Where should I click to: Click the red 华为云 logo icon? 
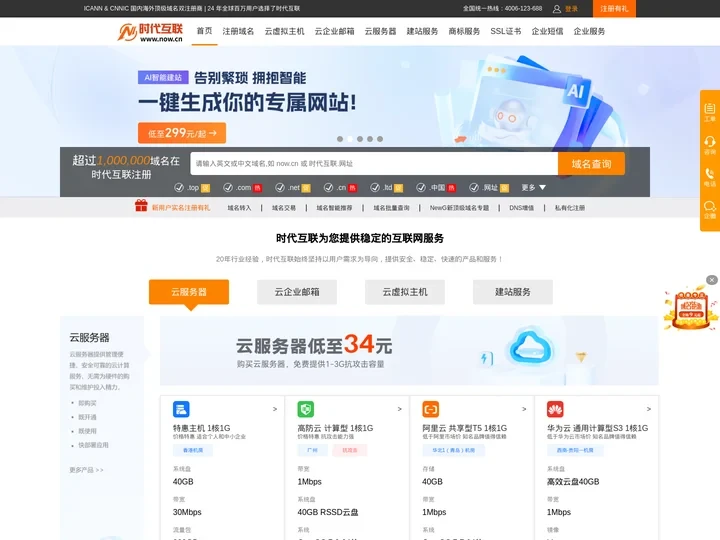(555, 409)
